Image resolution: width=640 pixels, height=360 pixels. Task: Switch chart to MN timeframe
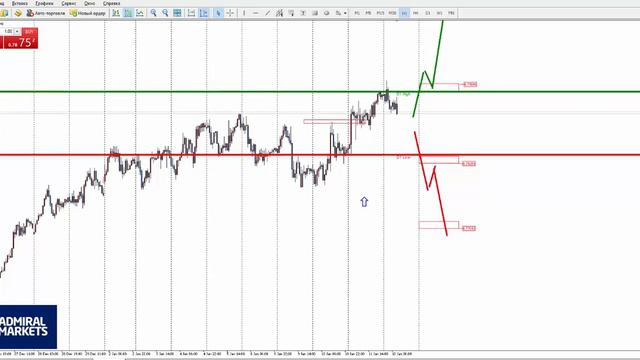click(x=451, y=13)
